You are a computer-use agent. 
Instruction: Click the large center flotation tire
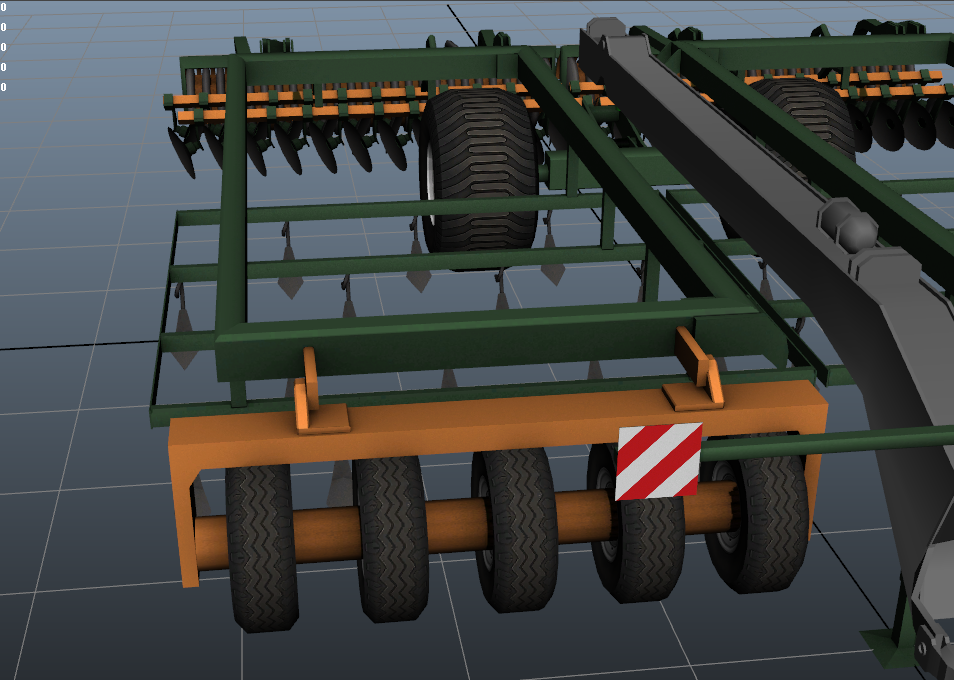[x=479, y=172]
